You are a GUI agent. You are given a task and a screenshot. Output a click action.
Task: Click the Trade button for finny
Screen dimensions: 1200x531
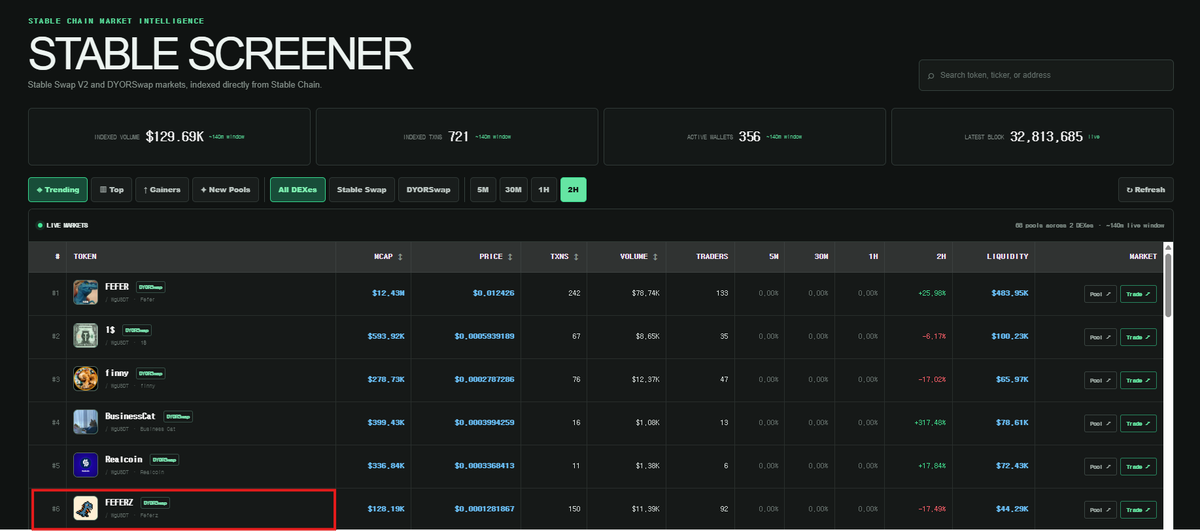pos(1138,380)
